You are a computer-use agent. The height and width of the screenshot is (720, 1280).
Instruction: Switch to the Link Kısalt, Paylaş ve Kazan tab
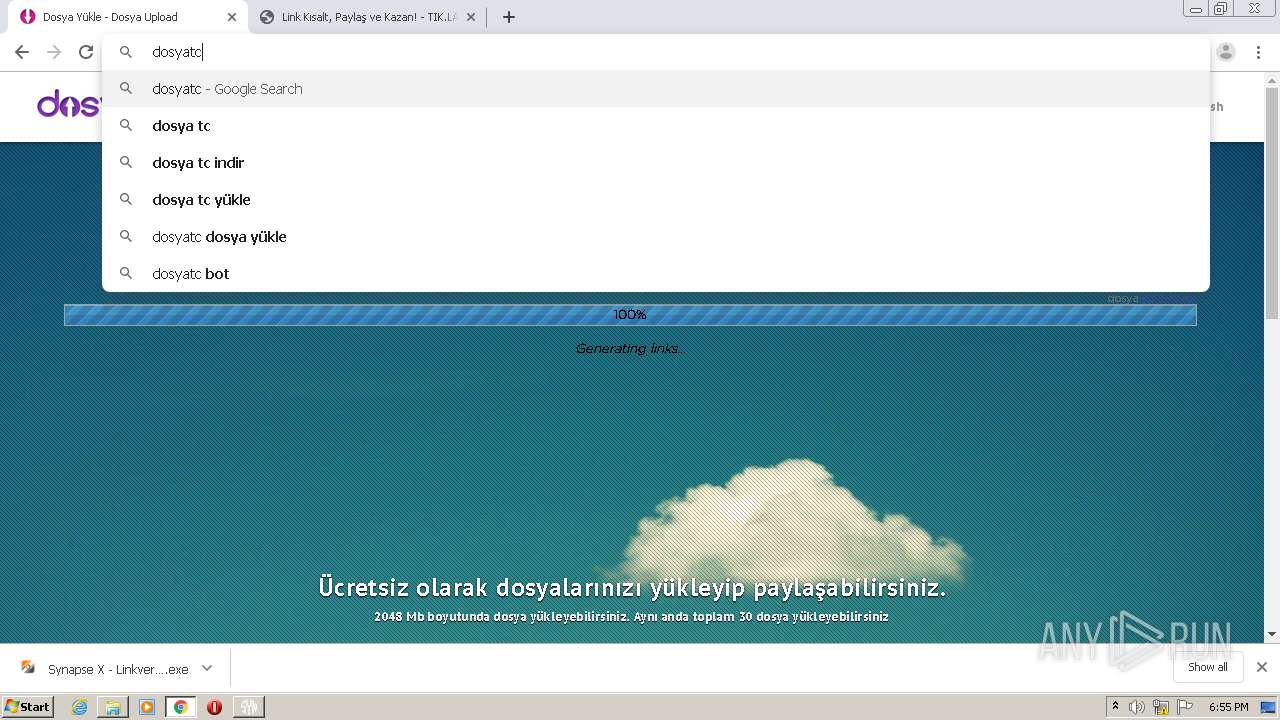click(368, 17)
